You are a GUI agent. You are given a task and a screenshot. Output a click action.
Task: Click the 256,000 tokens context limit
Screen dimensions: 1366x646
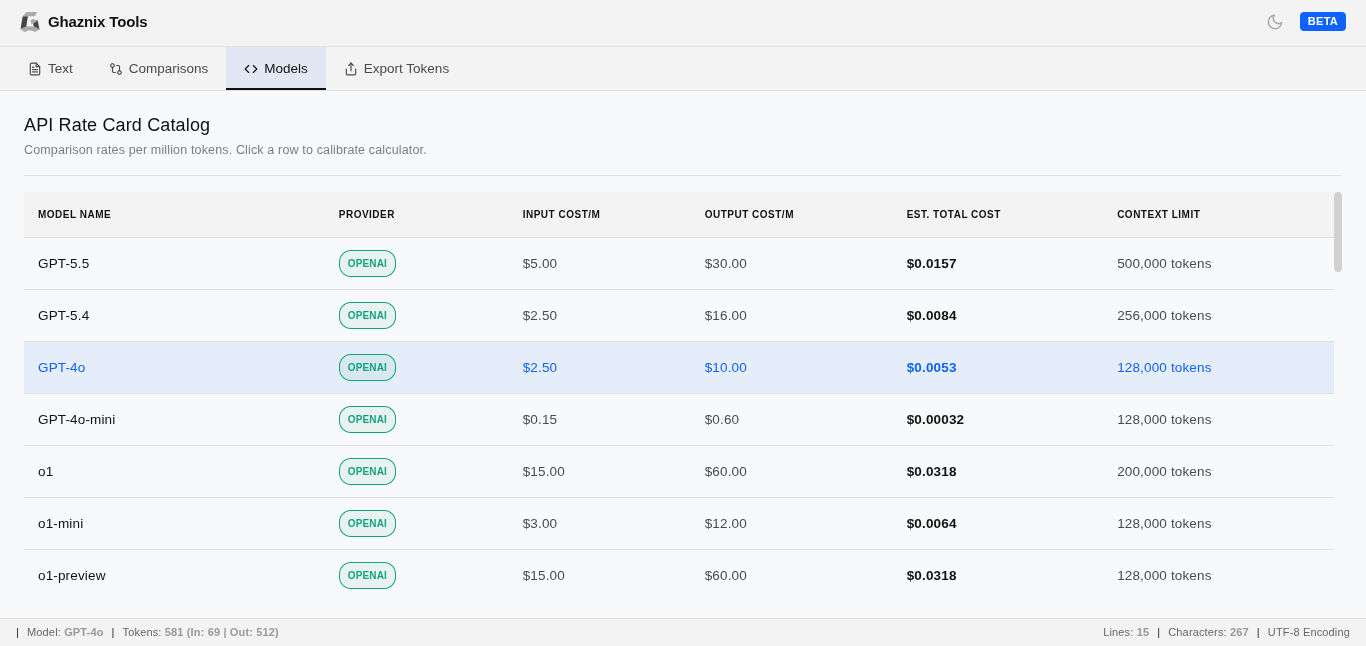click(1164, 316)
